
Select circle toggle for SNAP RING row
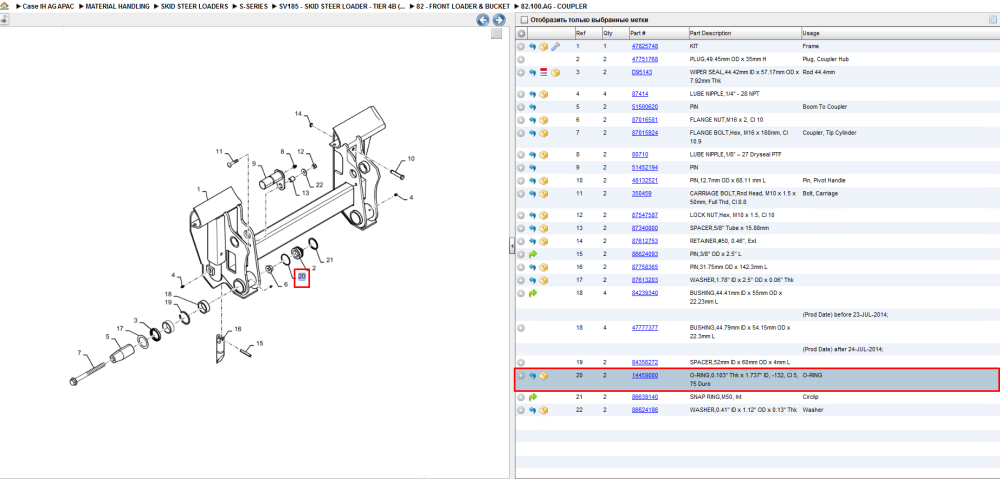click(x=521, y=397)
